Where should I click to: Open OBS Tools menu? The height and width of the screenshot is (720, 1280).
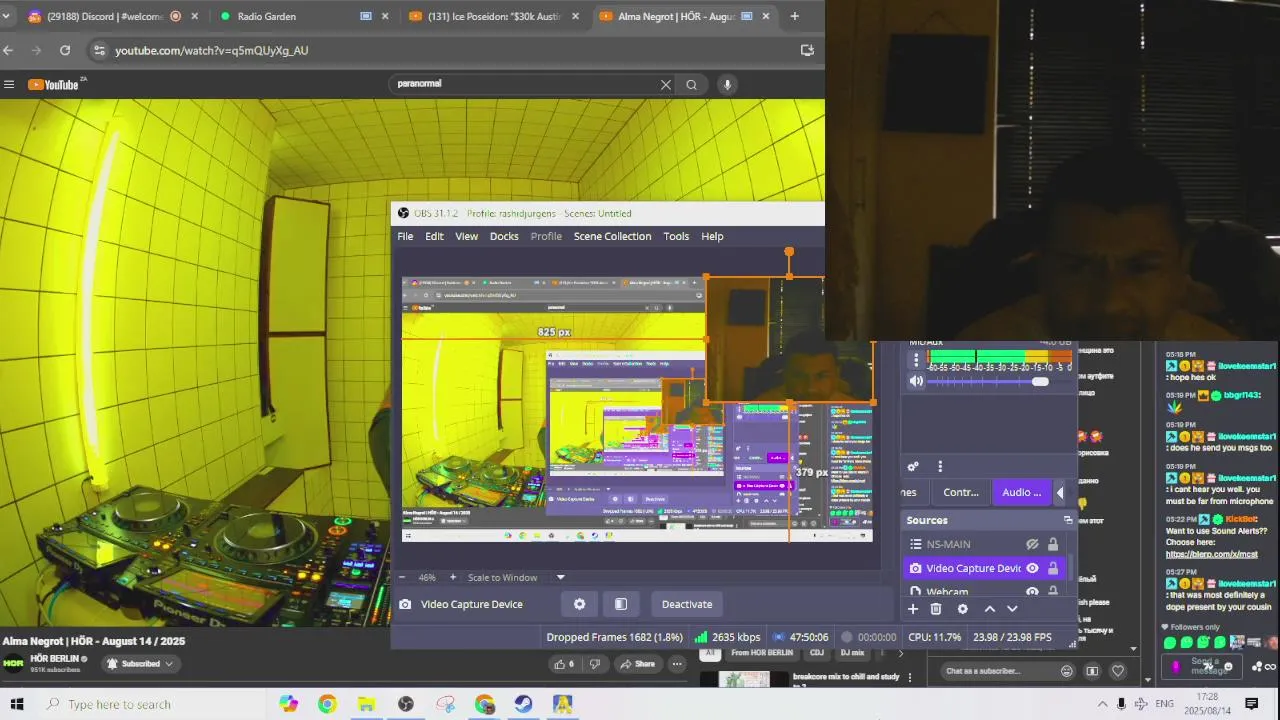pyautogui.click(x=676, y=236)
